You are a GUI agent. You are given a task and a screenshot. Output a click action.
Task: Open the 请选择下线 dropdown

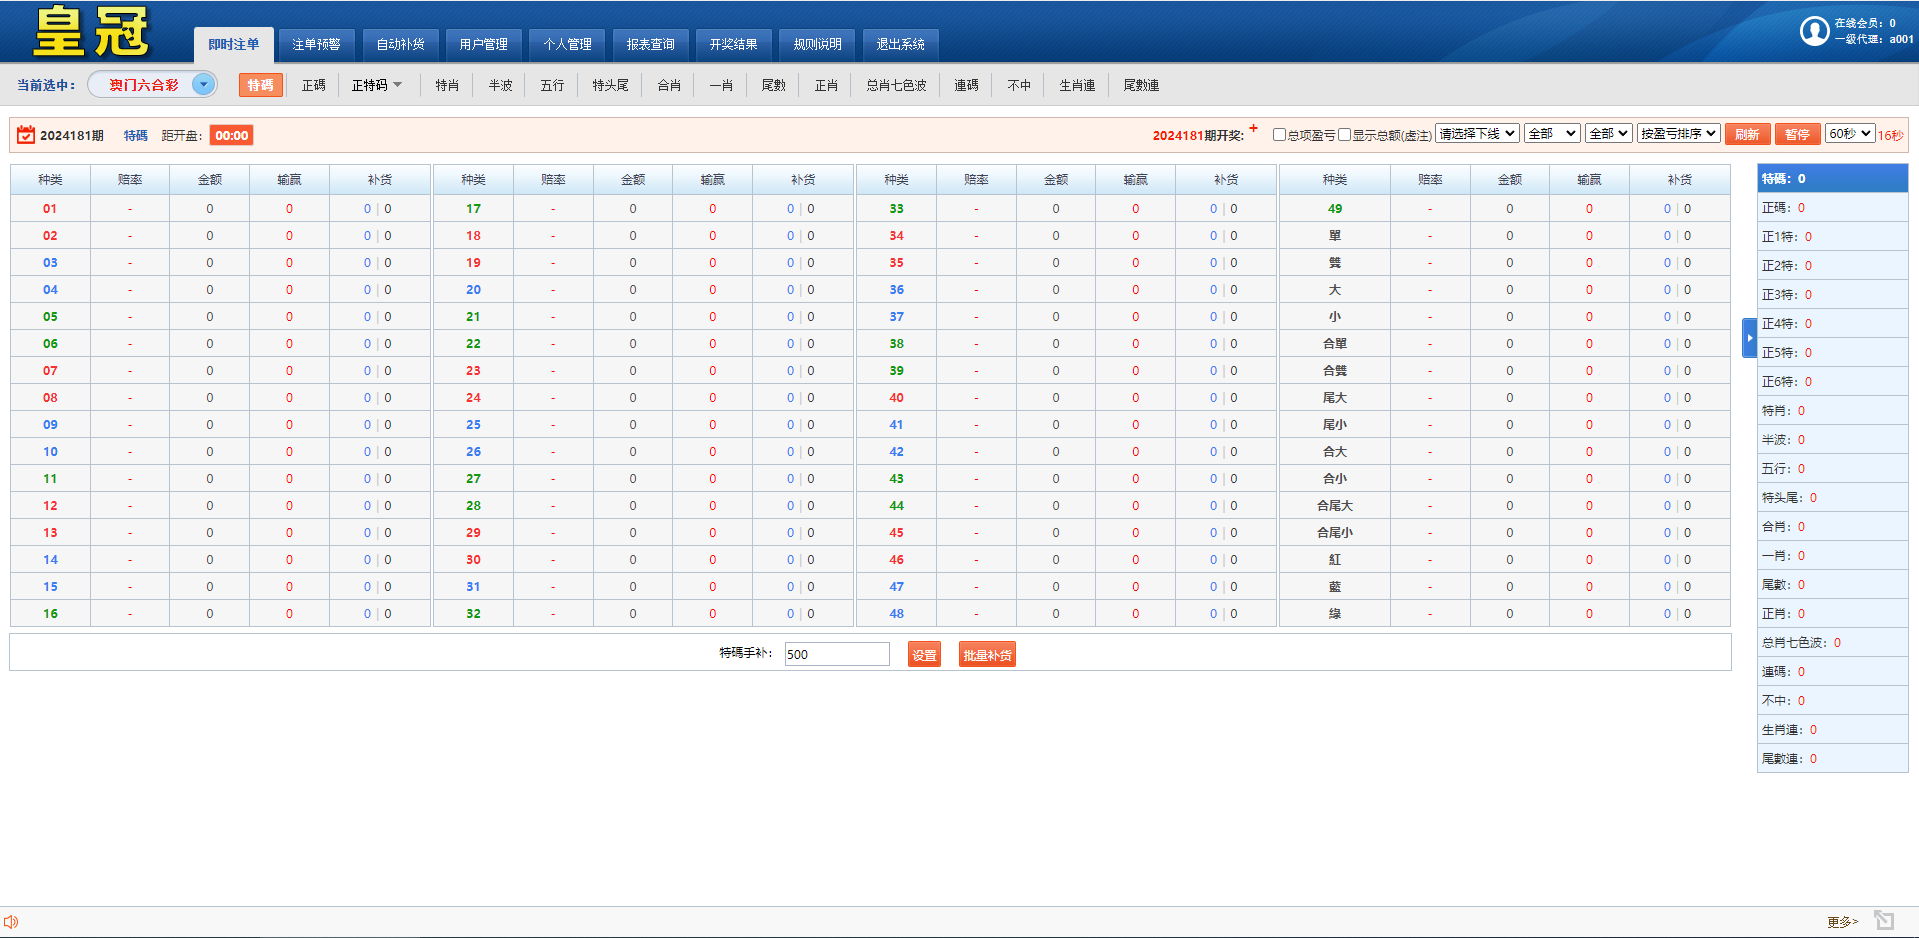(1477, 134)
